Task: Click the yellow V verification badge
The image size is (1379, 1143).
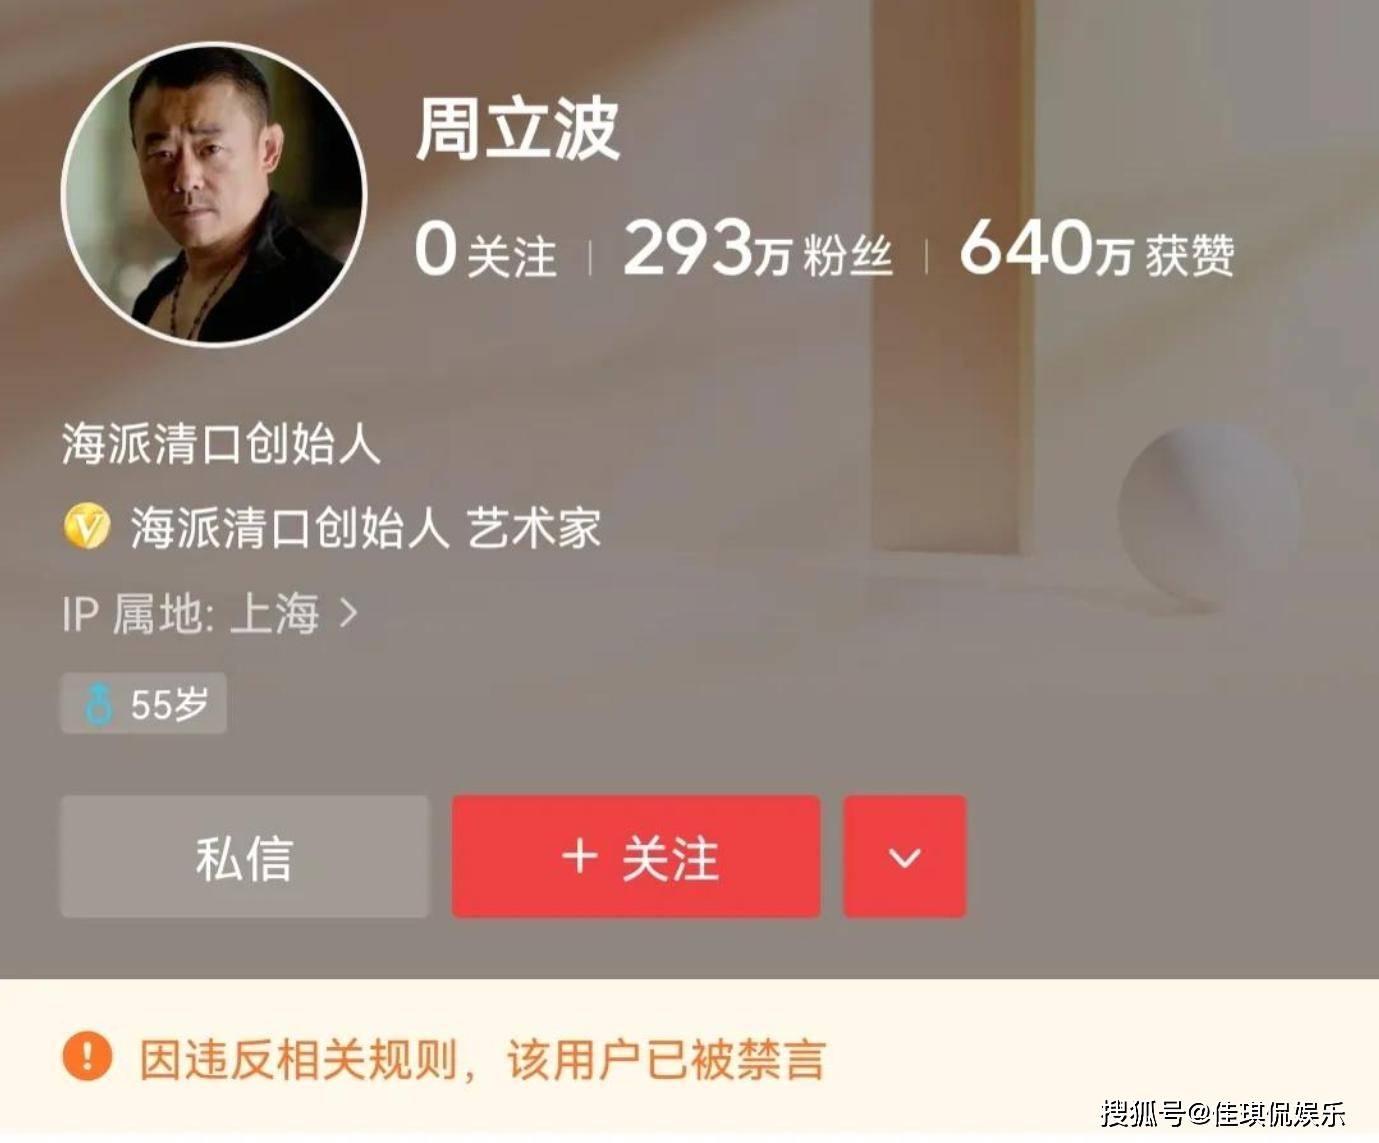Action: pos(87,527)
